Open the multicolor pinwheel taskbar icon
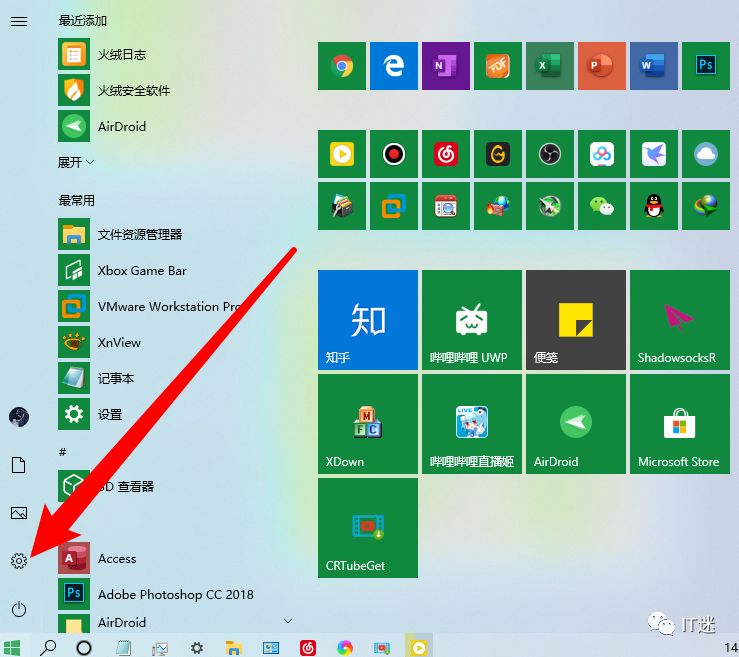The width and height of the screenshot is (739, 657). 345,648
